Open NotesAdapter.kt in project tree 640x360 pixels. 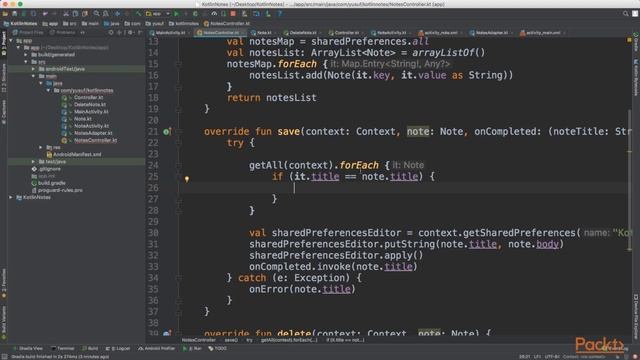93,133
